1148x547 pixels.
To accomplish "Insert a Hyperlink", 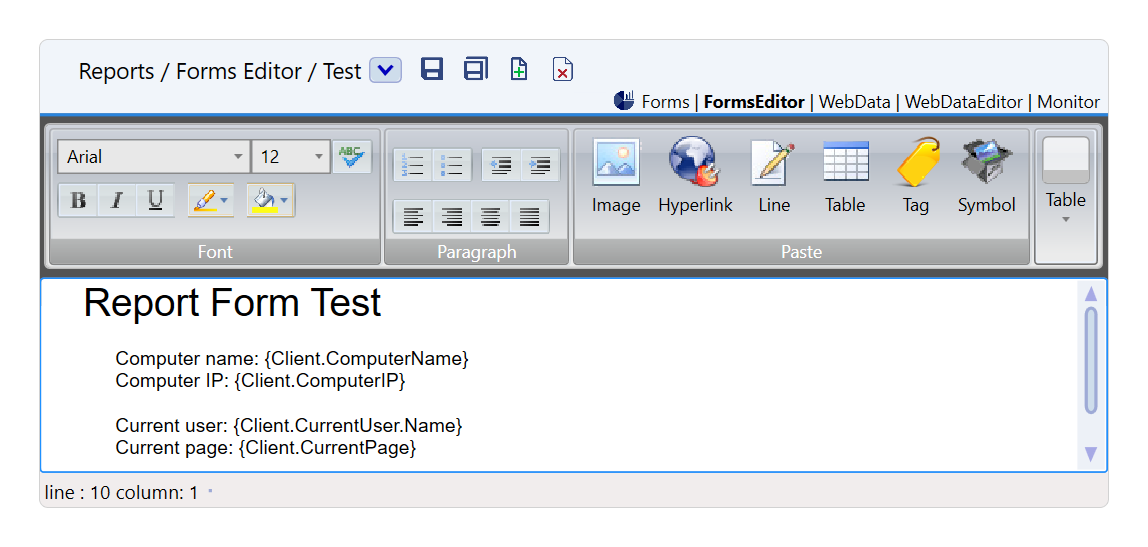I will click(695, 177).
